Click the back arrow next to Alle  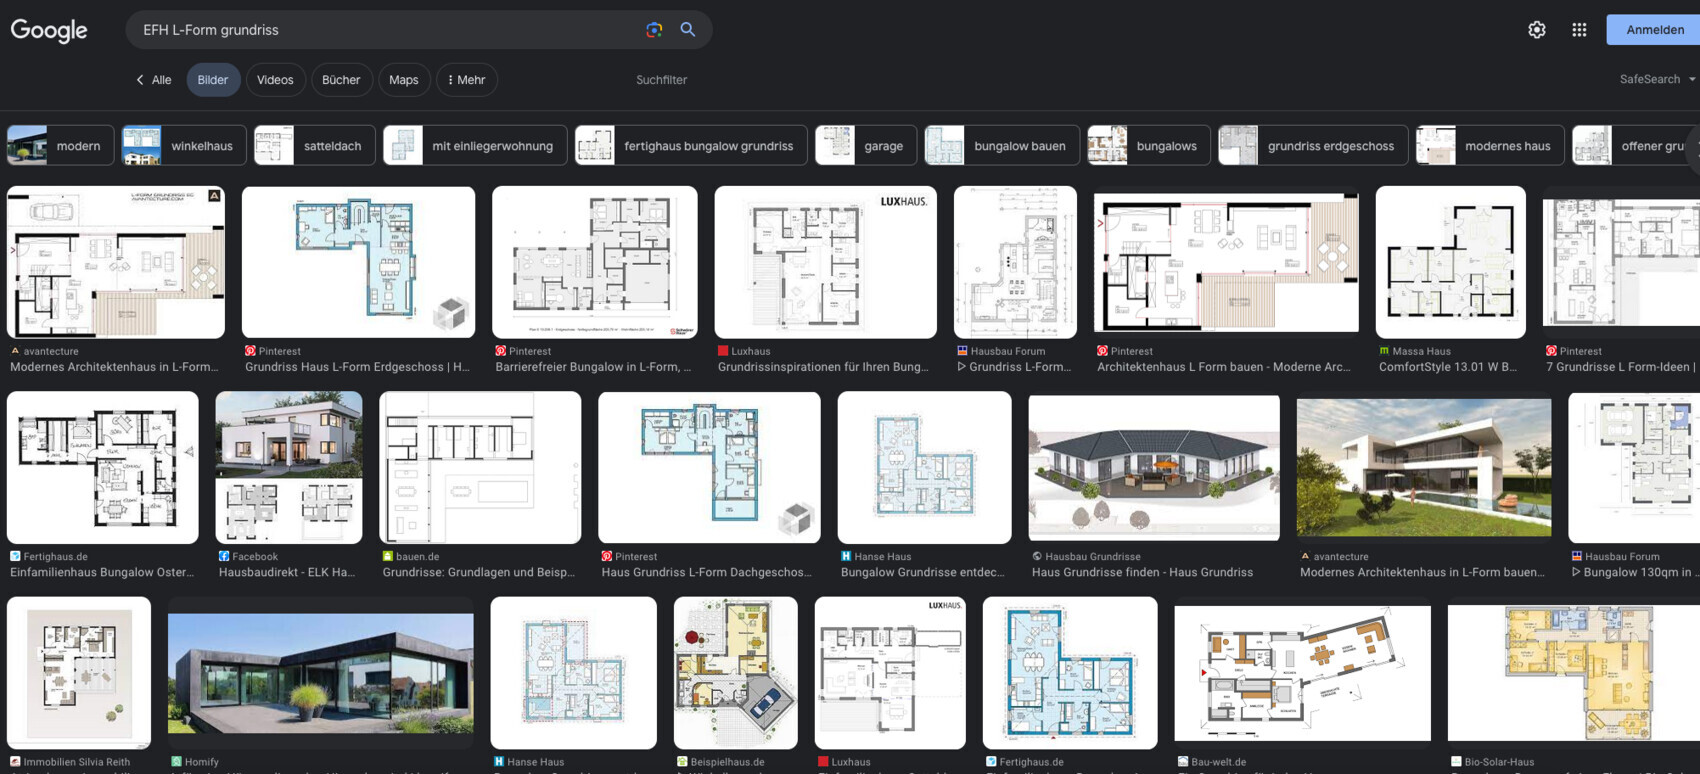140,80
